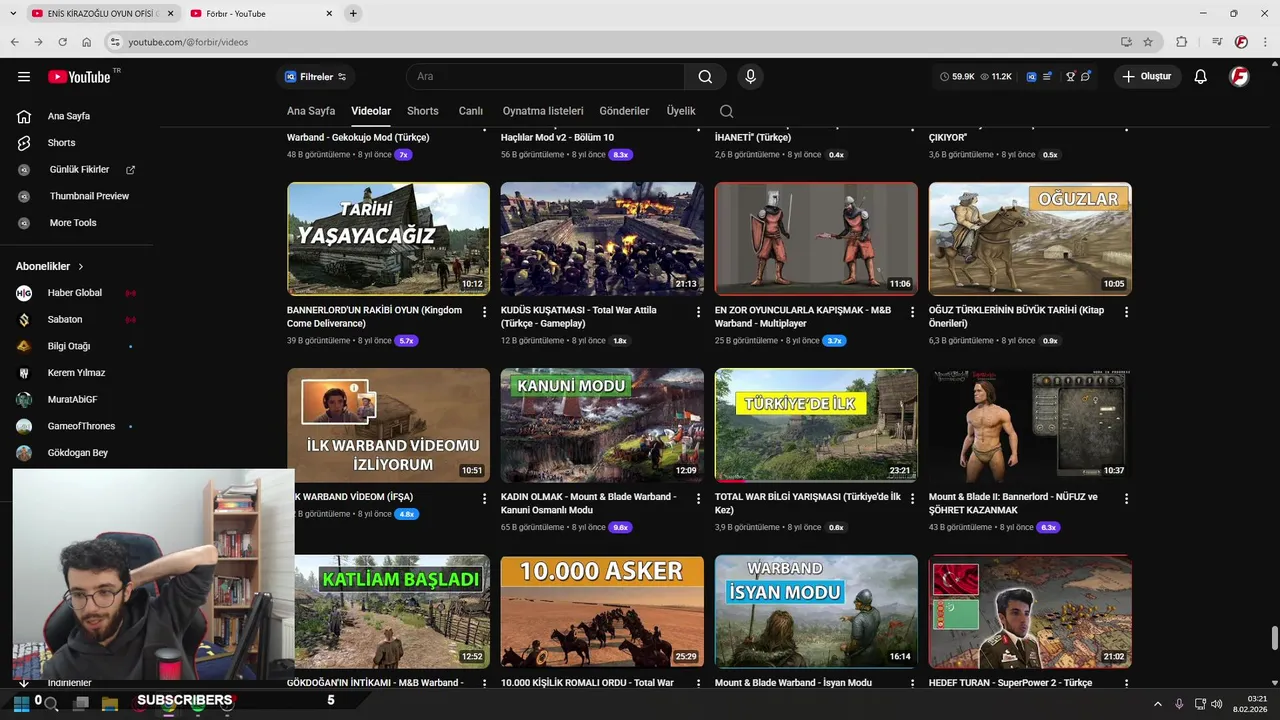Search within the channel using magnifier tab icon
The height and width of the screenshot is (720, 1280).
pos(727,111)
